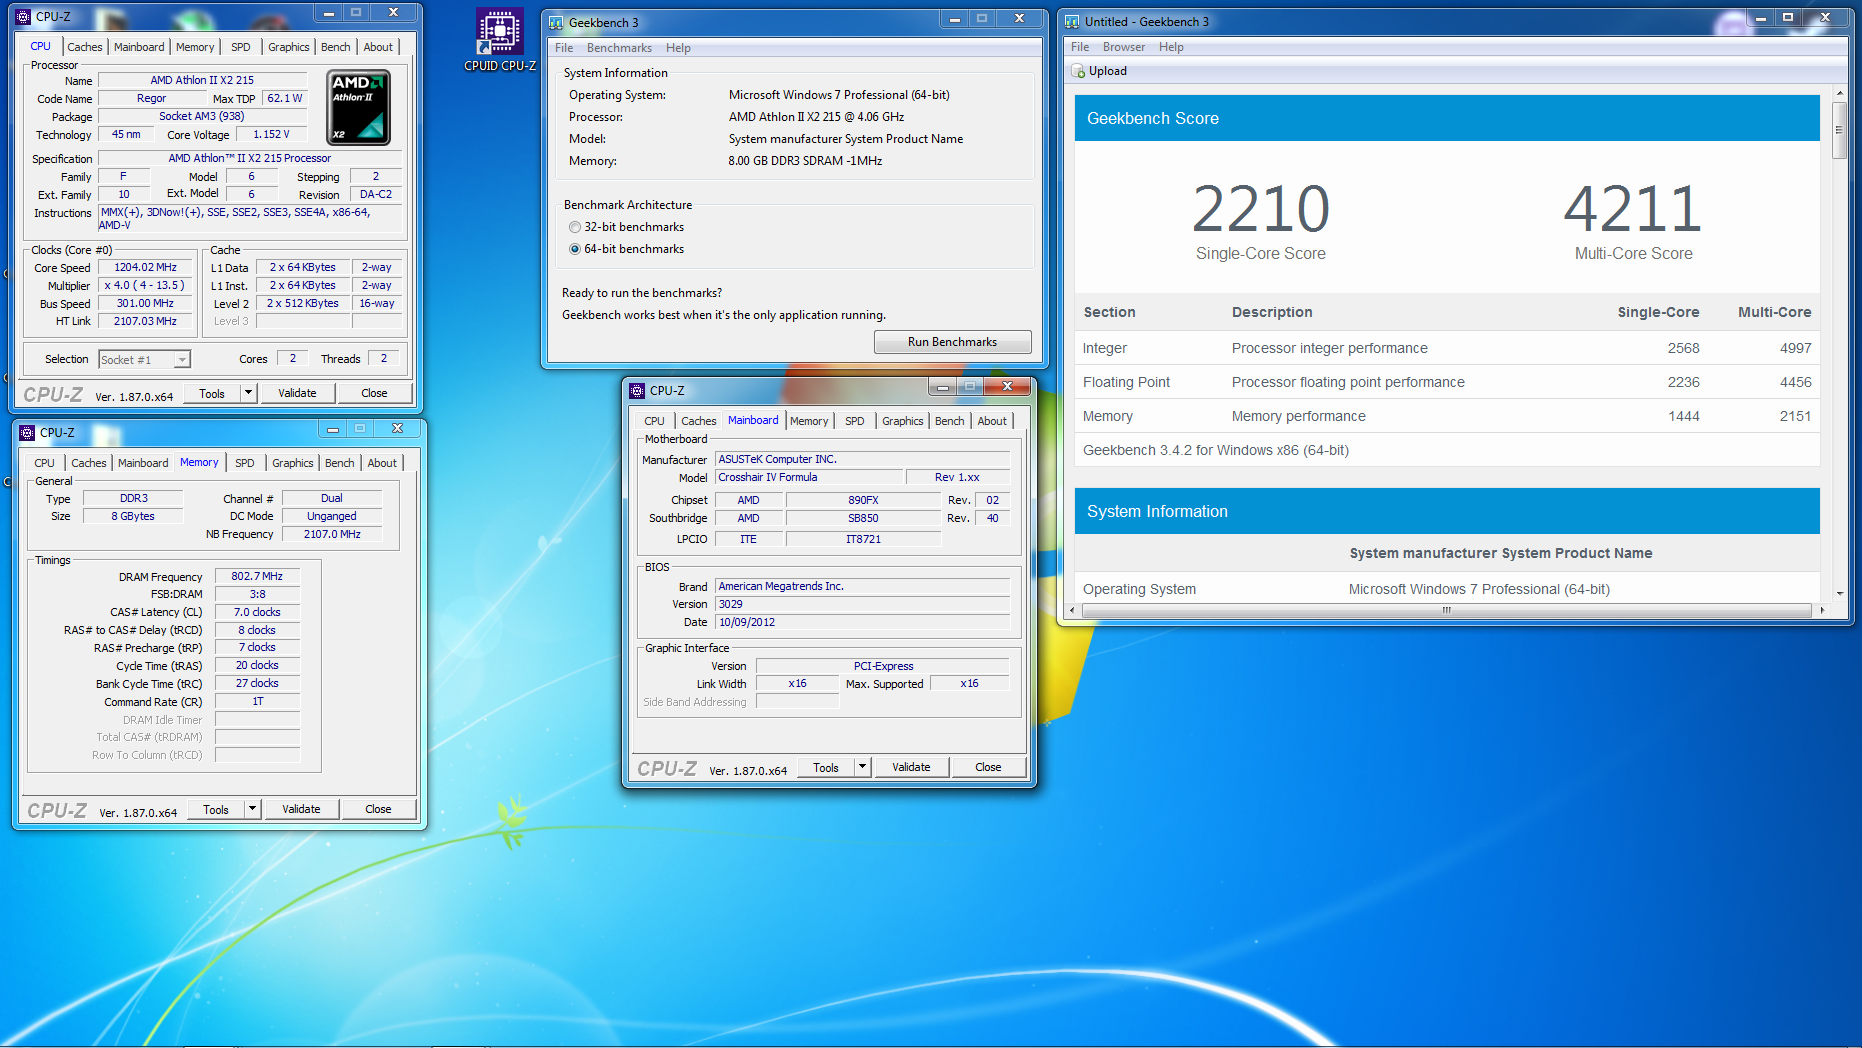Image resolution: width=1862 pixels, height=1048 pixels.
Task: Click Validate in Mainboard CPU-Z window
Action: pyautogui.click(x=911, y=767)
